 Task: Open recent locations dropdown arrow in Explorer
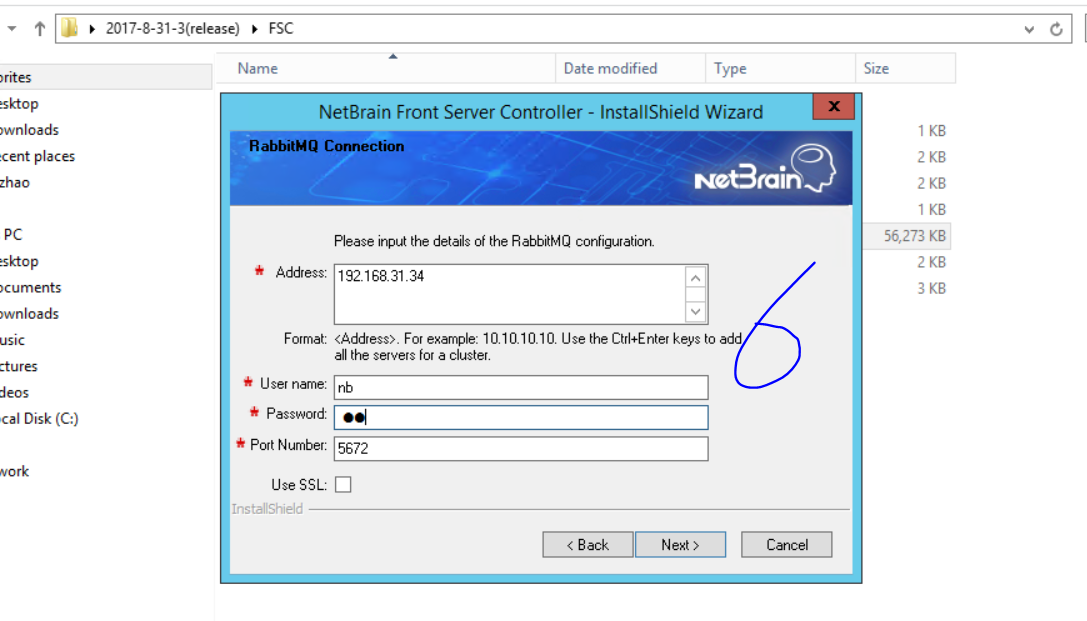coord(12,29)
